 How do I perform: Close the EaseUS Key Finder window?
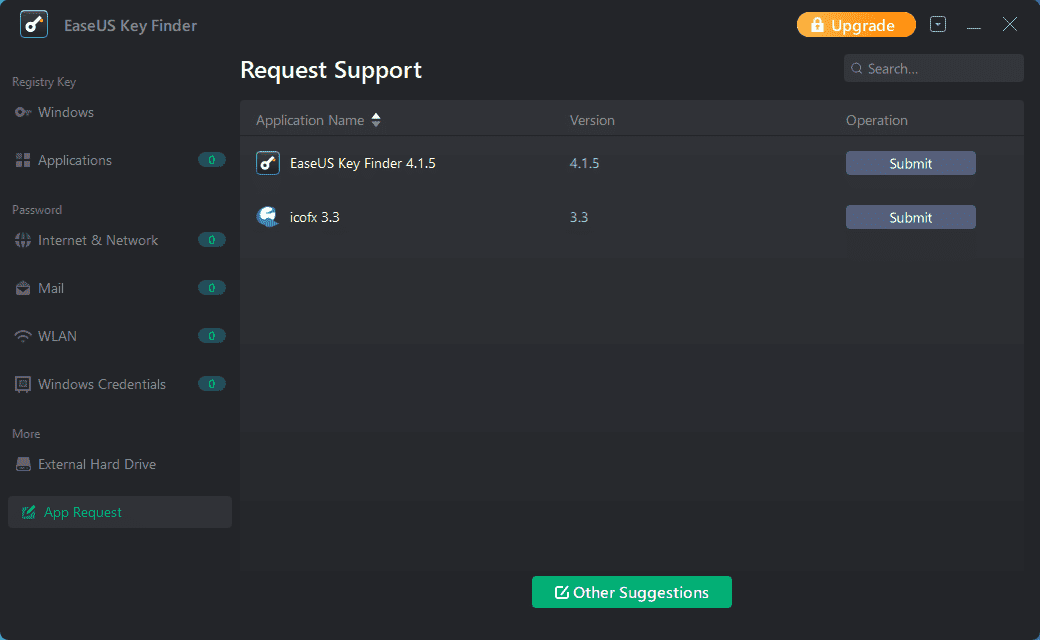click(x=1009, y=25)
